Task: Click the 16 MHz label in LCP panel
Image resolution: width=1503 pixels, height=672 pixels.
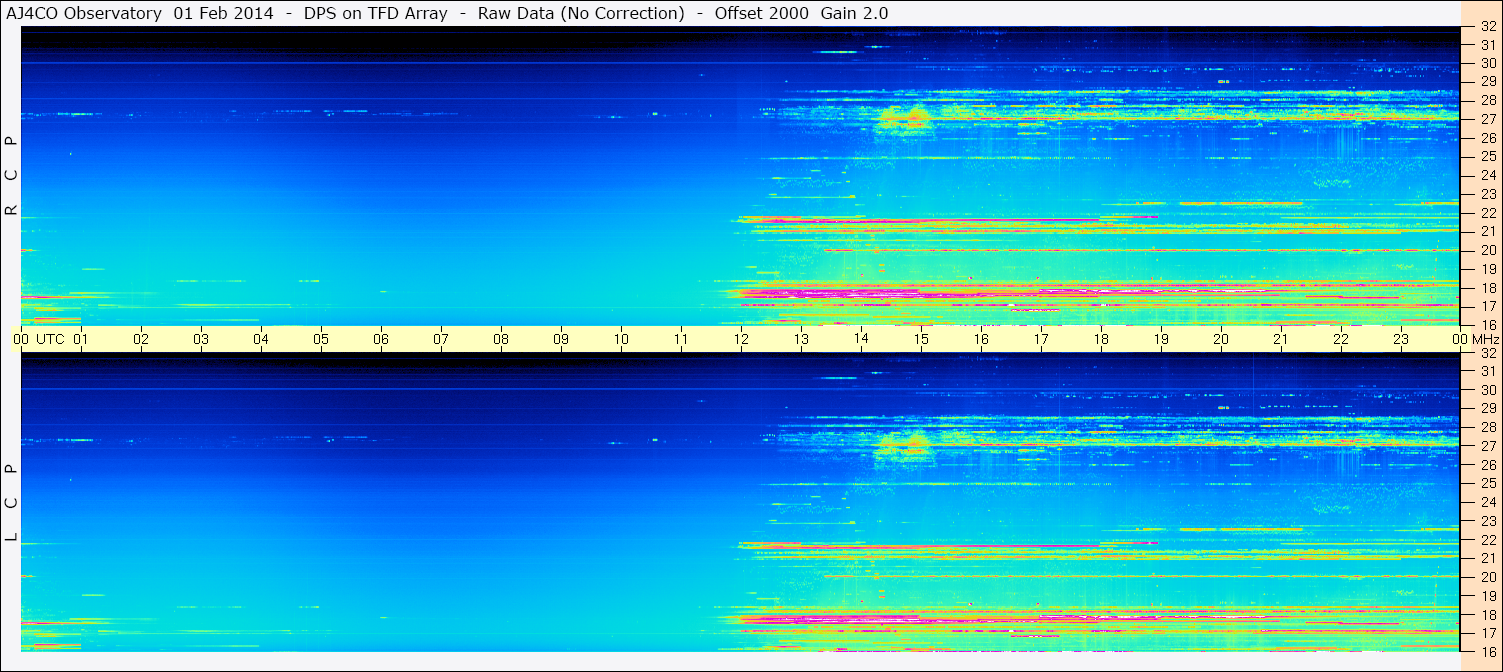Action: coord(1487,652)
